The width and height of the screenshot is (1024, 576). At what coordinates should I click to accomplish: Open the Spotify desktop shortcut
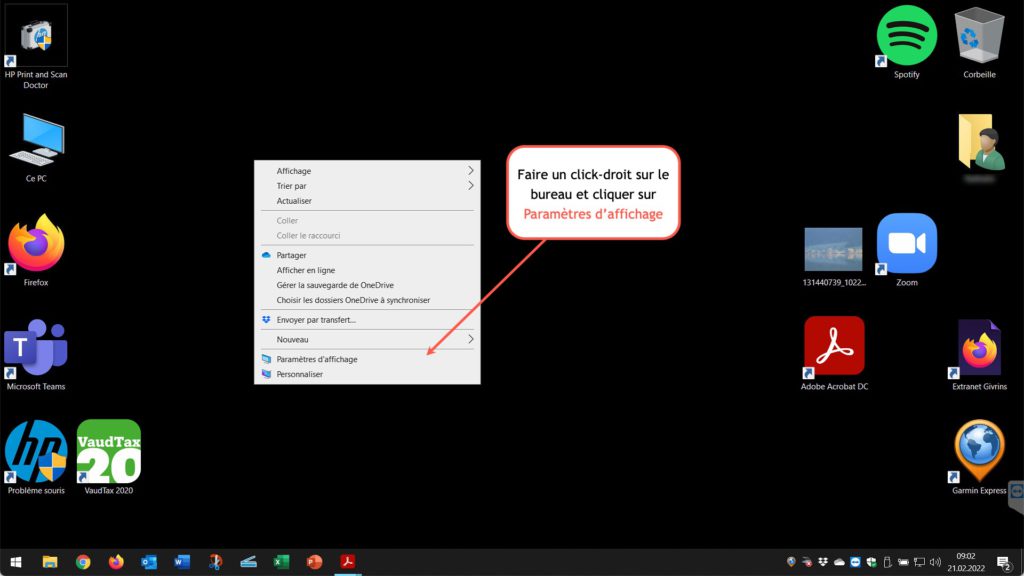pyautogui.click(x=906, y=37)
